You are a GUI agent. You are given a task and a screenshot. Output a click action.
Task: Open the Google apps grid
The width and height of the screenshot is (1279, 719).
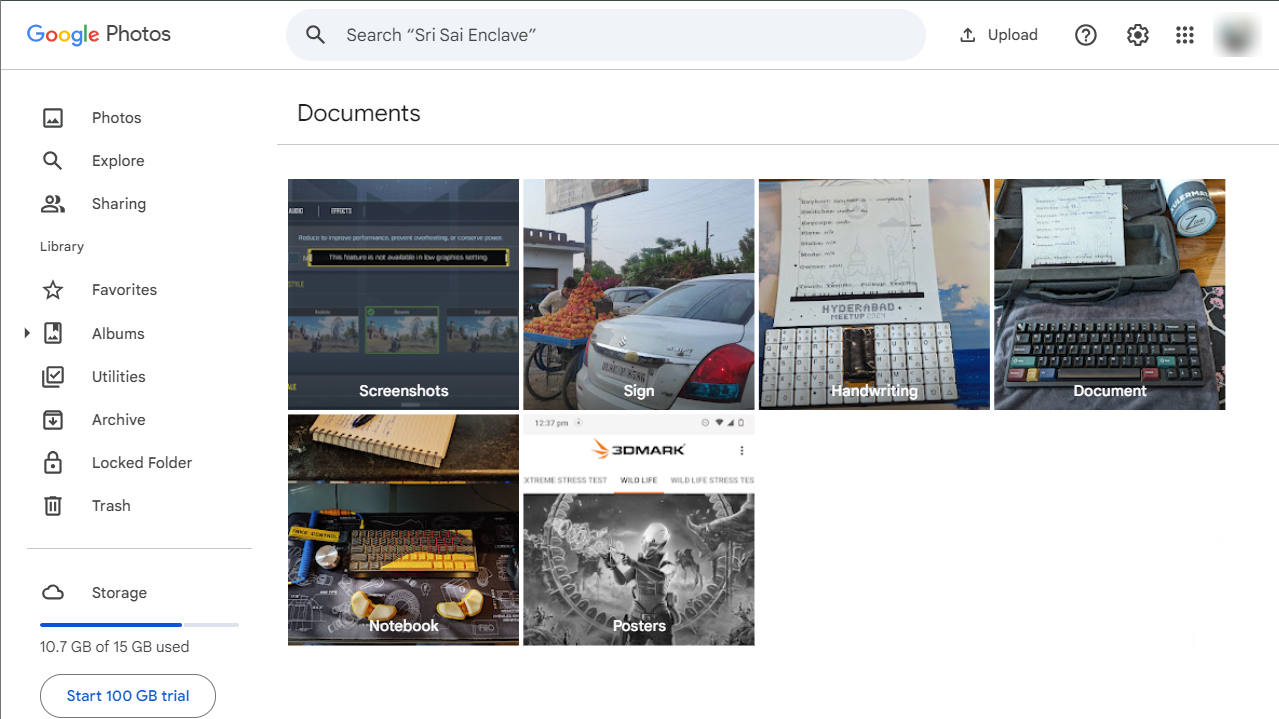coord(1184,34)
